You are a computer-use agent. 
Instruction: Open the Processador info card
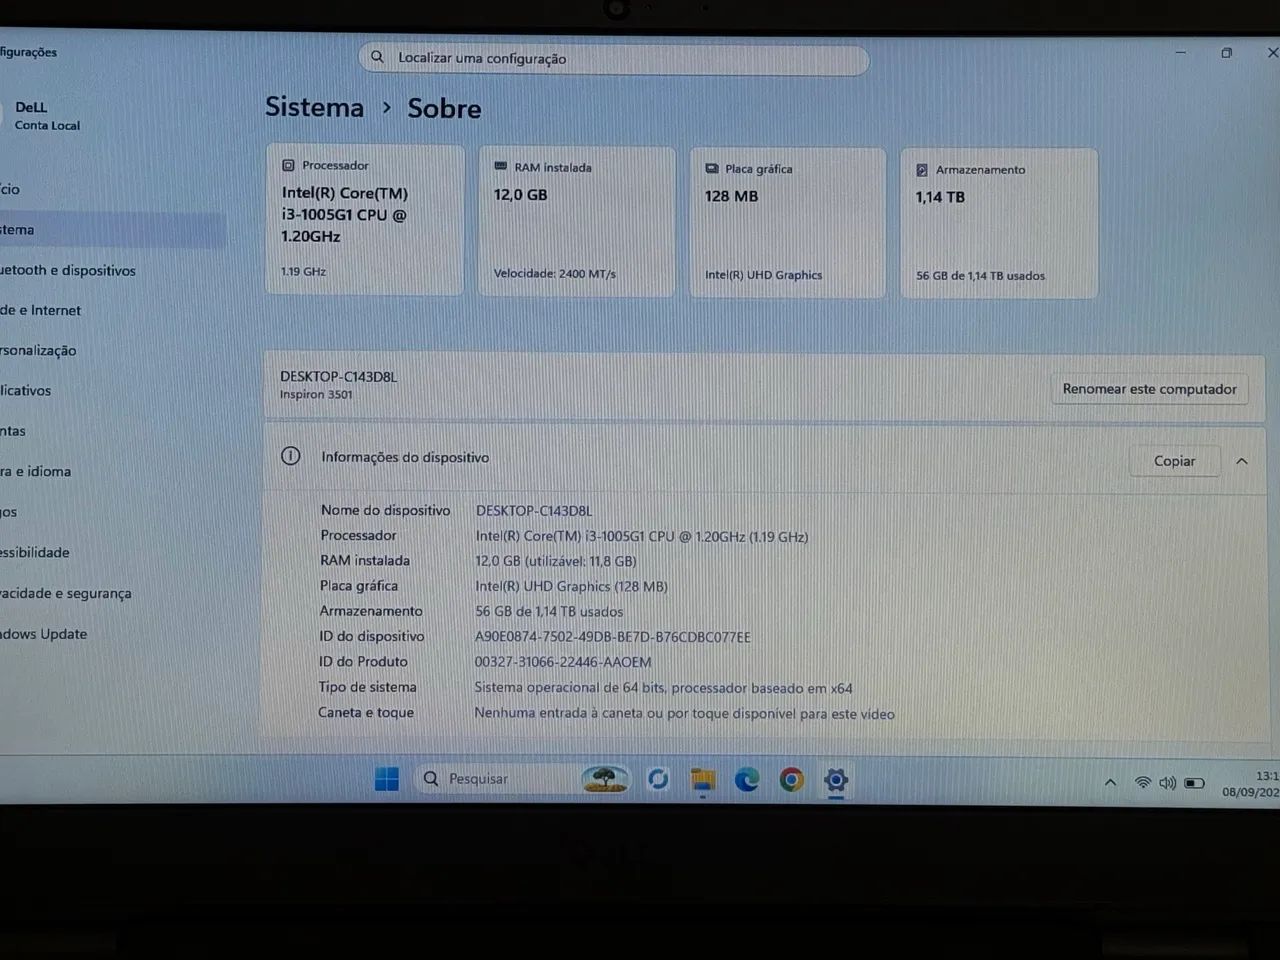[365, 219]
